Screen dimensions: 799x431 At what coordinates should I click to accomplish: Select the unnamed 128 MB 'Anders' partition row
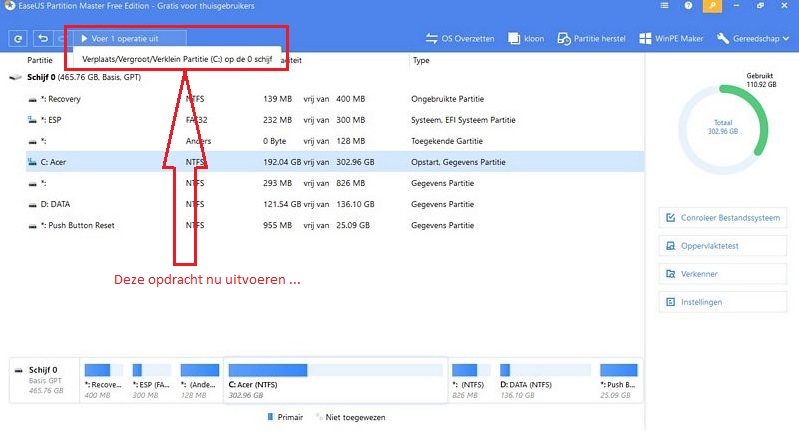(x=335, y=141)
